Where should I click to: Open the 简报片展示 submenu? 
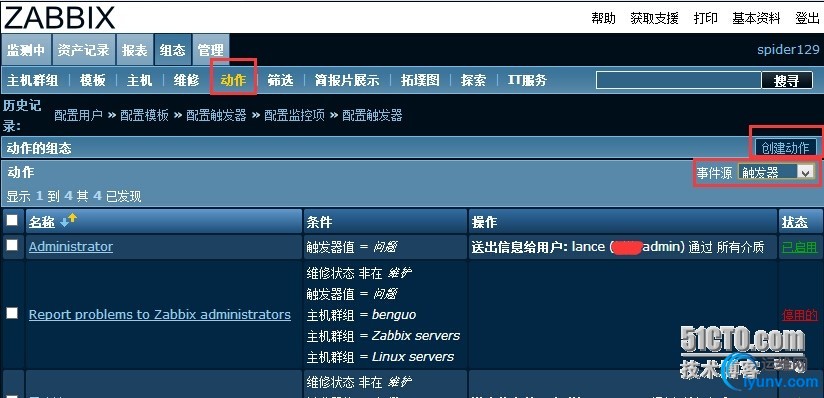click(347, 80)
